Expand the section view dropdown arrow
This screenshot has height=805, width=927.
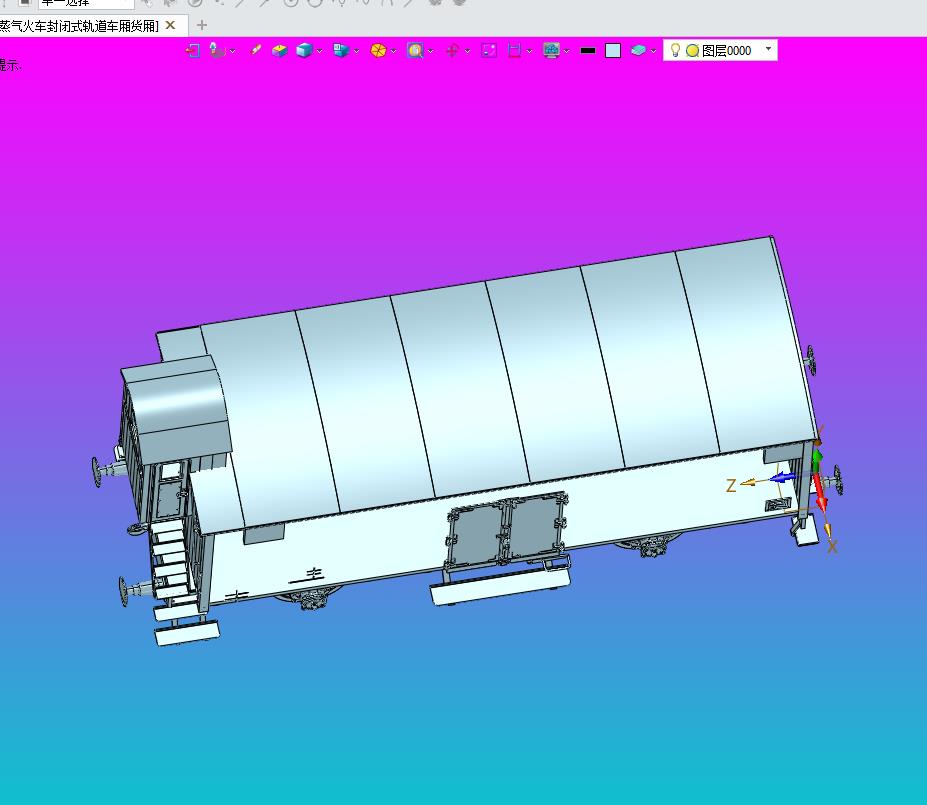[394, 51]
